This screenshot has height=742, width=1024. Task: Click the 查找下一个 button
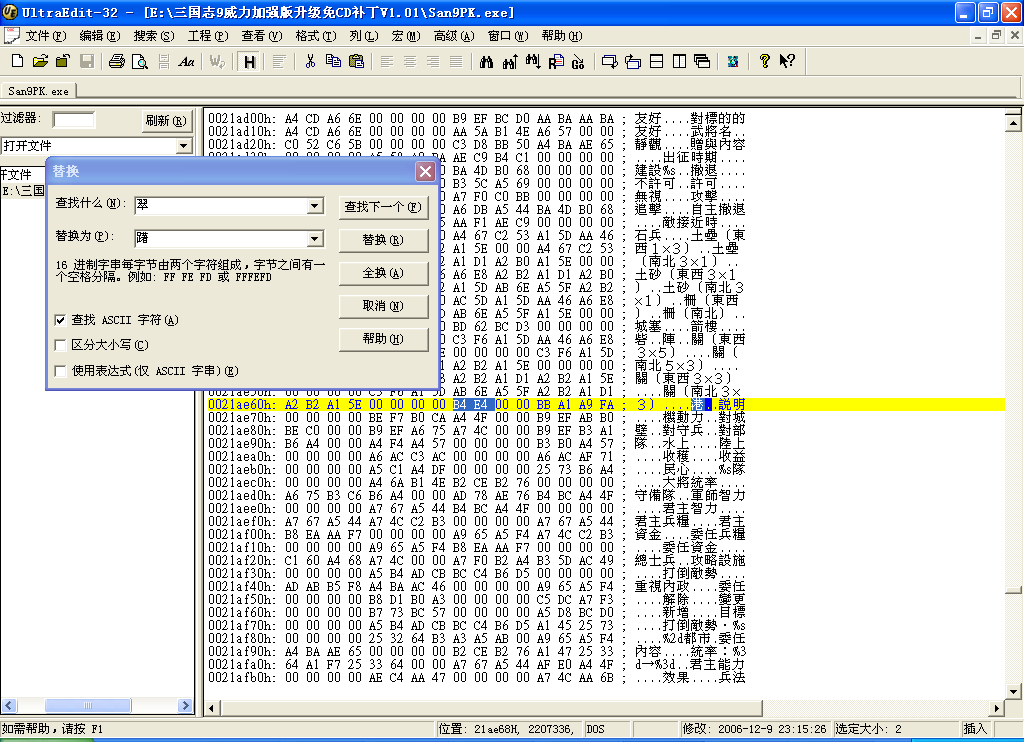(x=382, y=207)
